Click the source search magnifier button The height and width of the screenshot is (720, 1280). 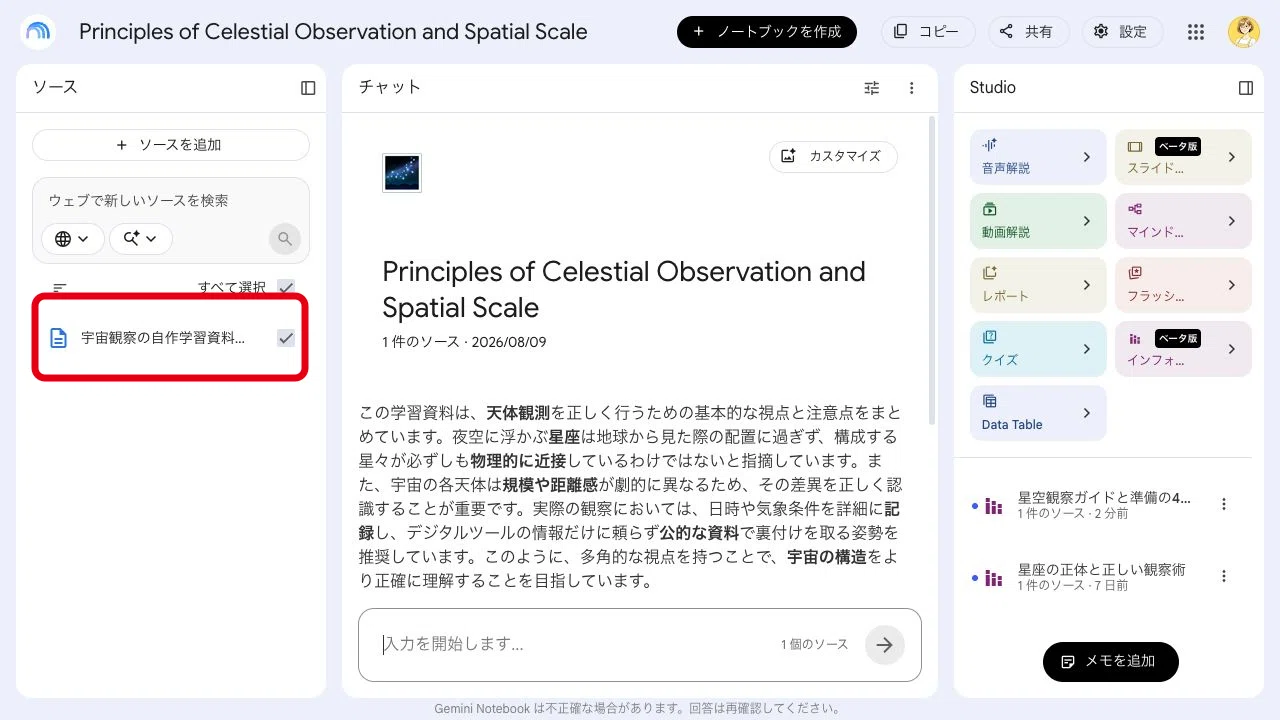285,239
